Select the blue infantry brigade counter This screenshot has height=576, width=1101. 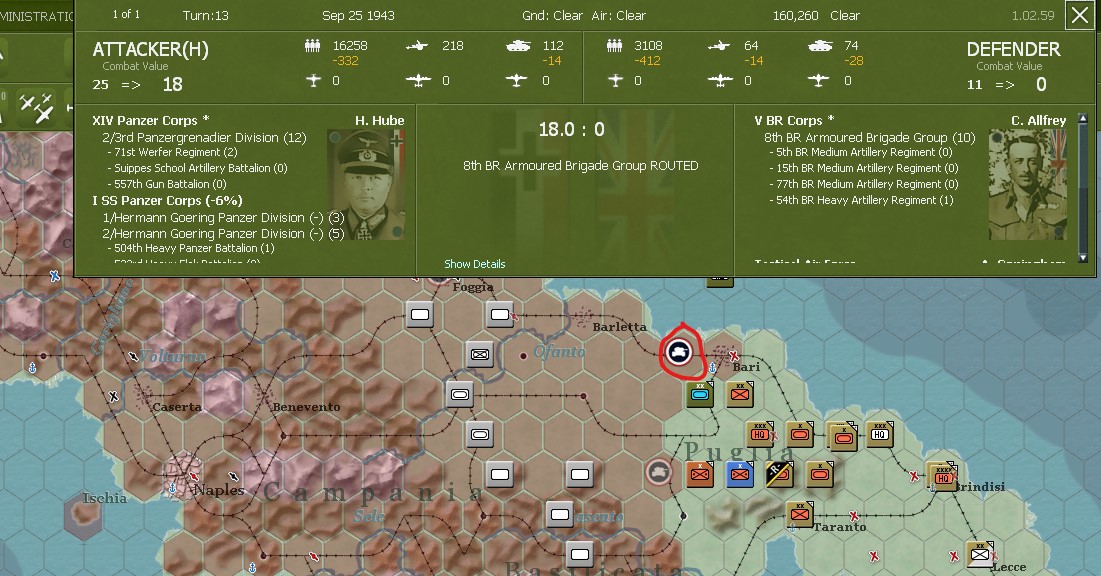point(739,474)
